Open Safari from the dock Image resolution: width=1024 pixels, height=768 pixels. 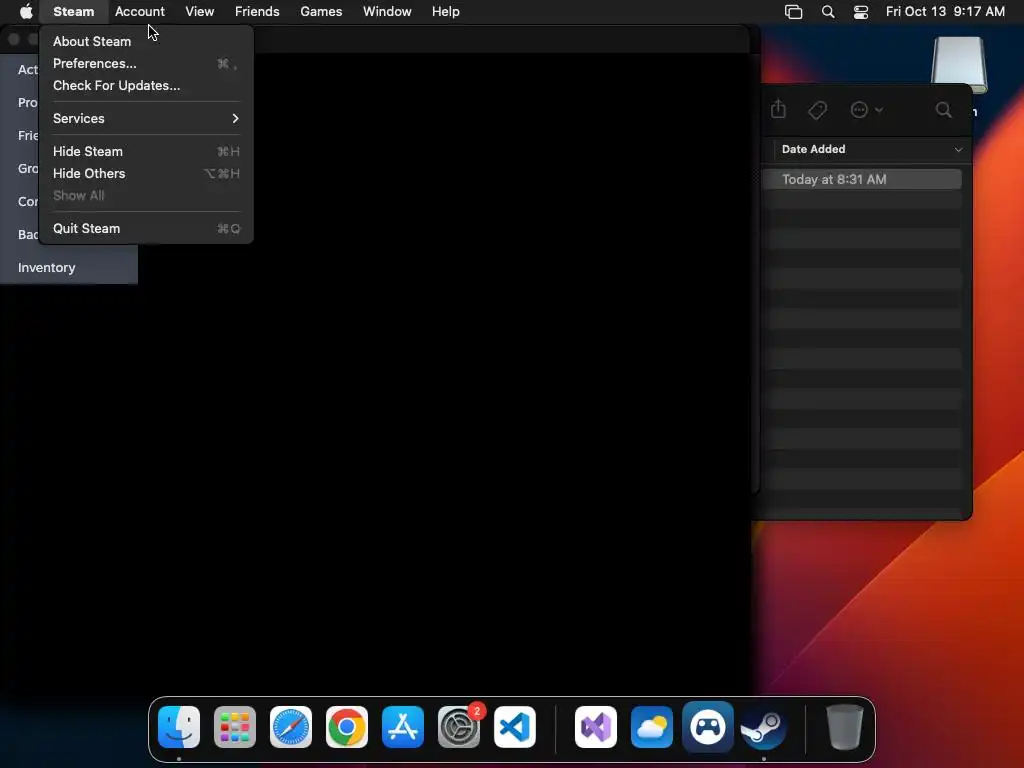[x=291, y=727]
